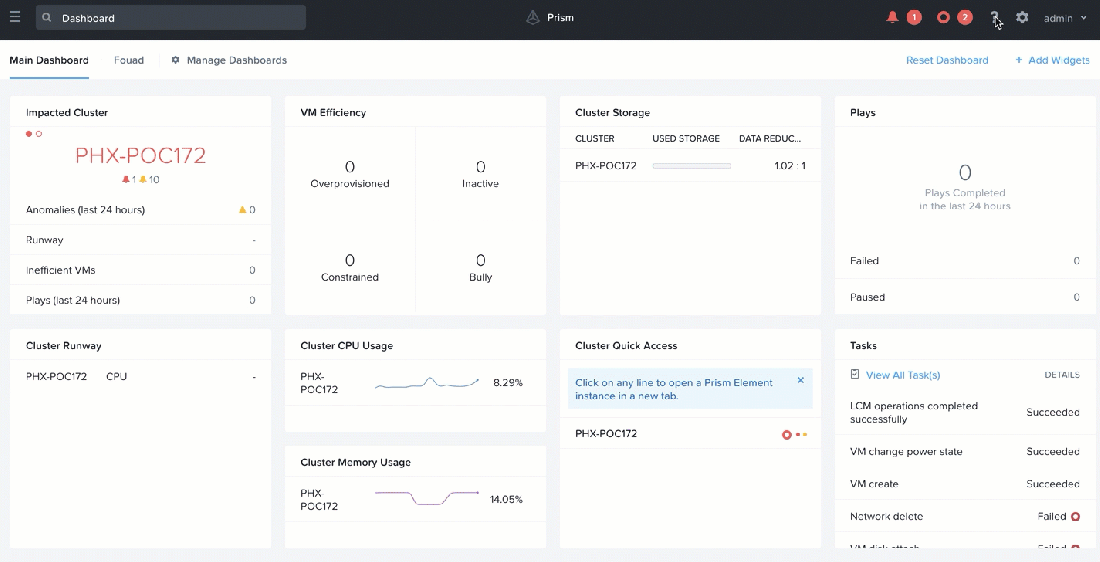Click Plays Completed count
This screenshot has width=1100, height=562.
pos(965,173)
